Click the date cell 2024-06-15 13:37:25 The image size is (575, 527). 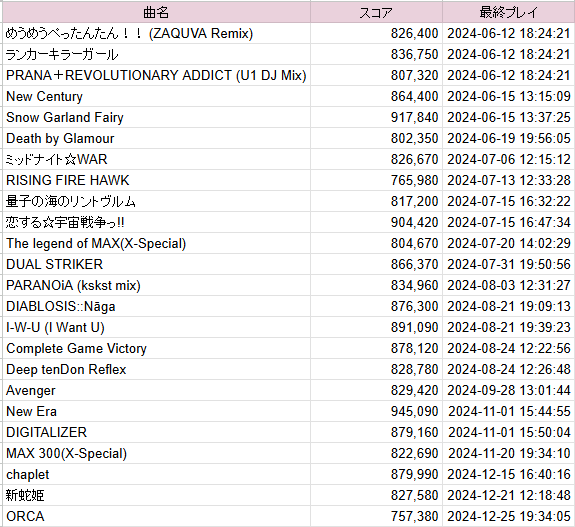(x=509, y=117)
